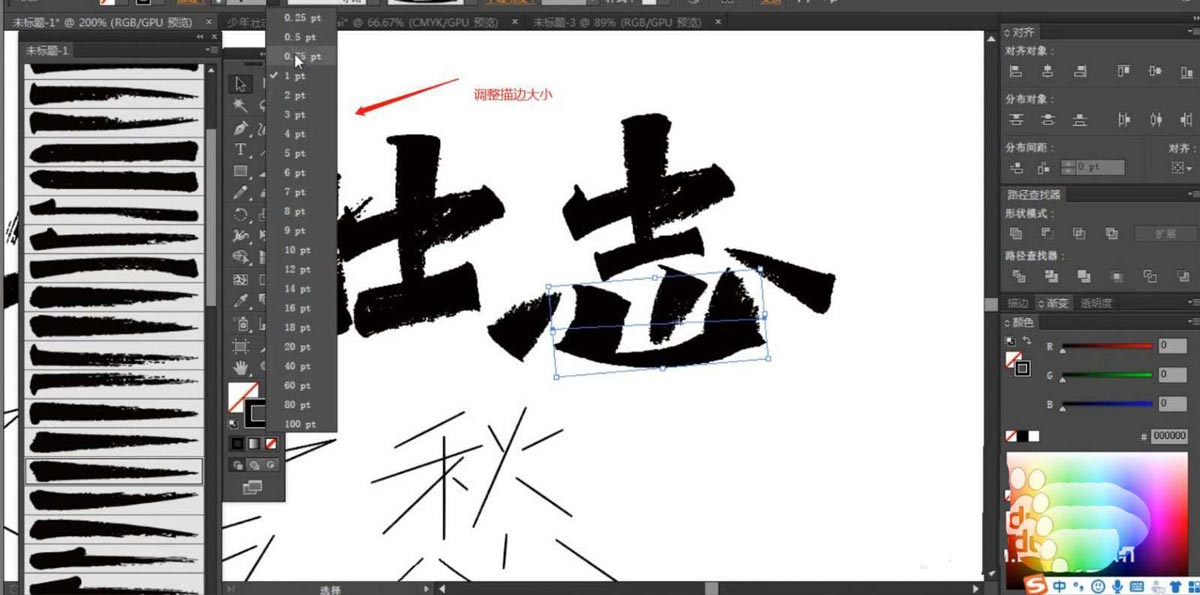Screen dimensions: 1200x595
Task: Select the Type tool
Action: (x=241, y=150)
